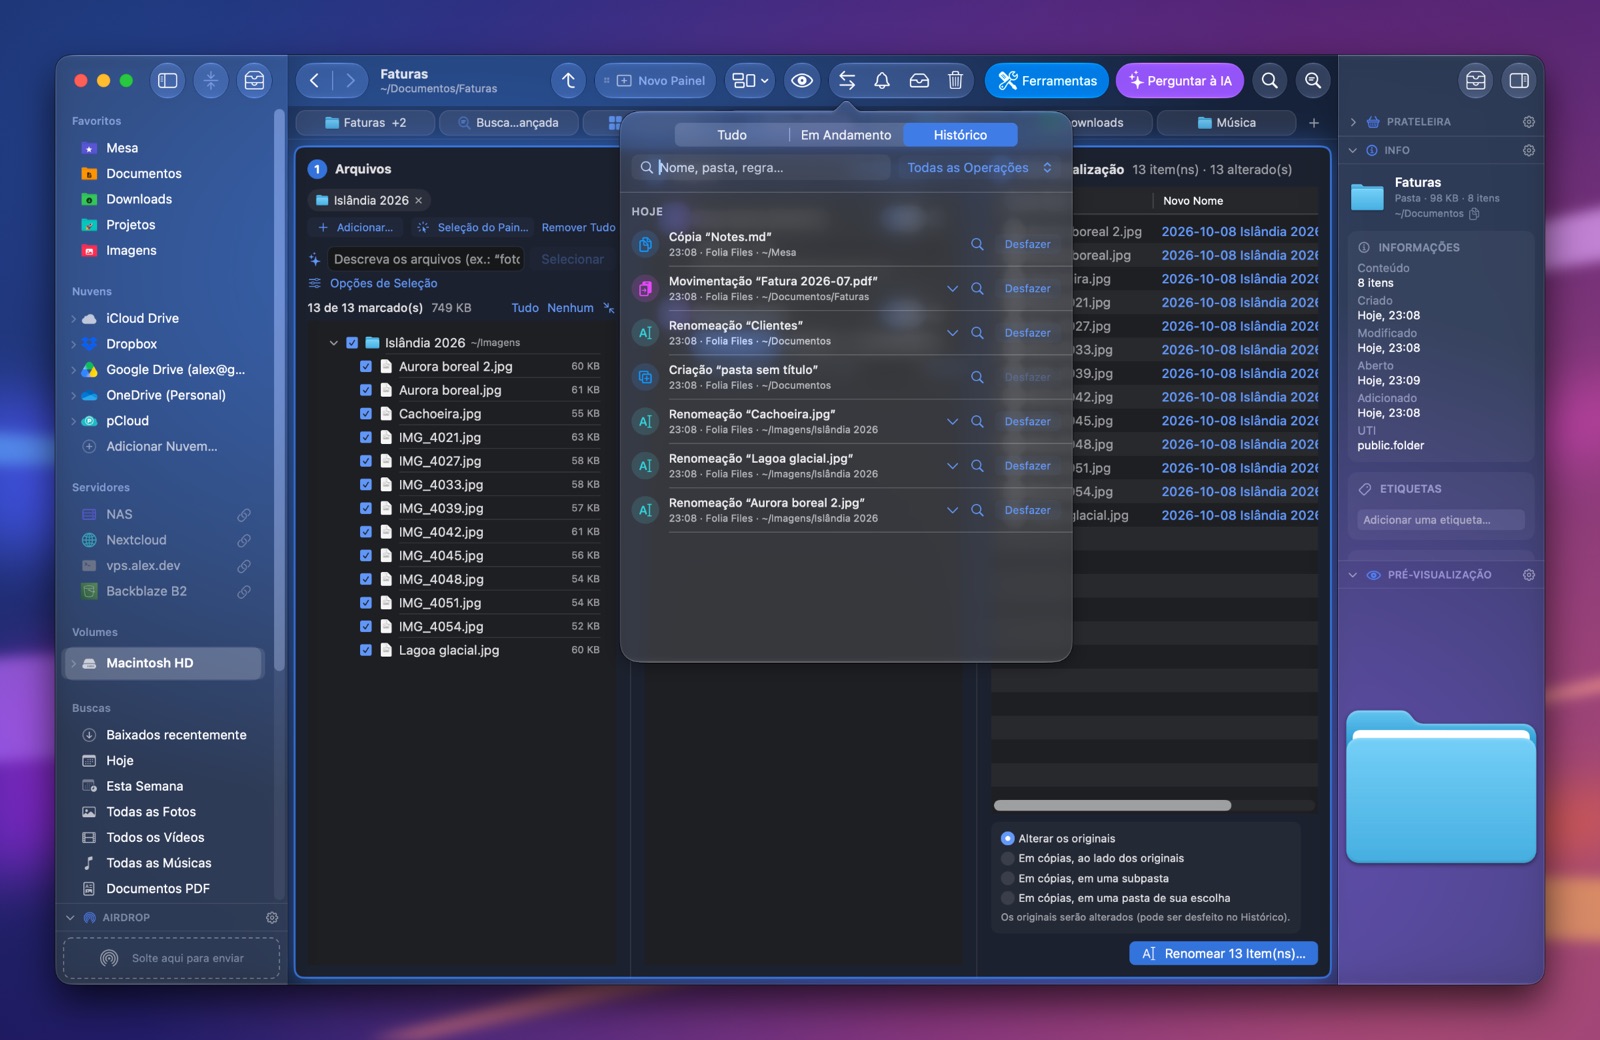Viewport: 1600px width, 1040px height.
Task: Open Ferramentas button
Action: click(x=1047, y=81)
